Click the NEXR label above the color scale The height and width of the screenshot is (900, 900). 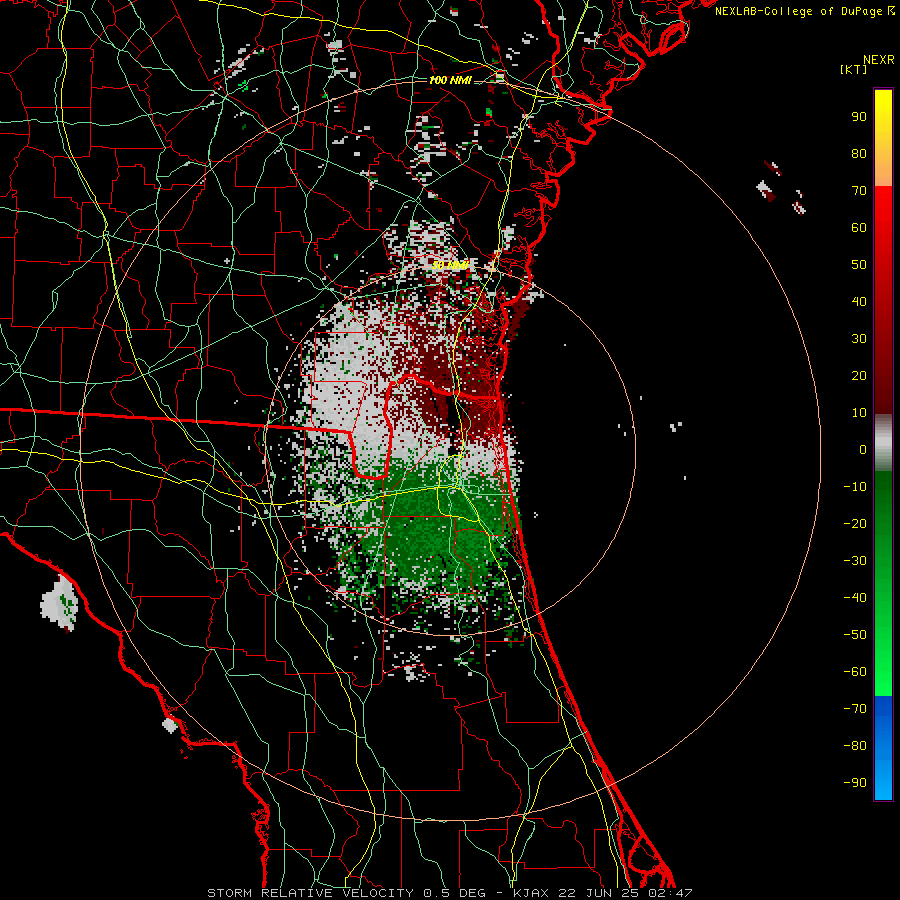[879, 60]
